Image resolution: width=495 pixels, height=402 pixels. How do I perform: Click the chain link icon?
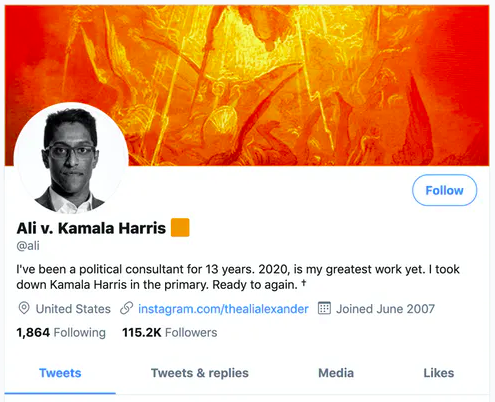127,308
